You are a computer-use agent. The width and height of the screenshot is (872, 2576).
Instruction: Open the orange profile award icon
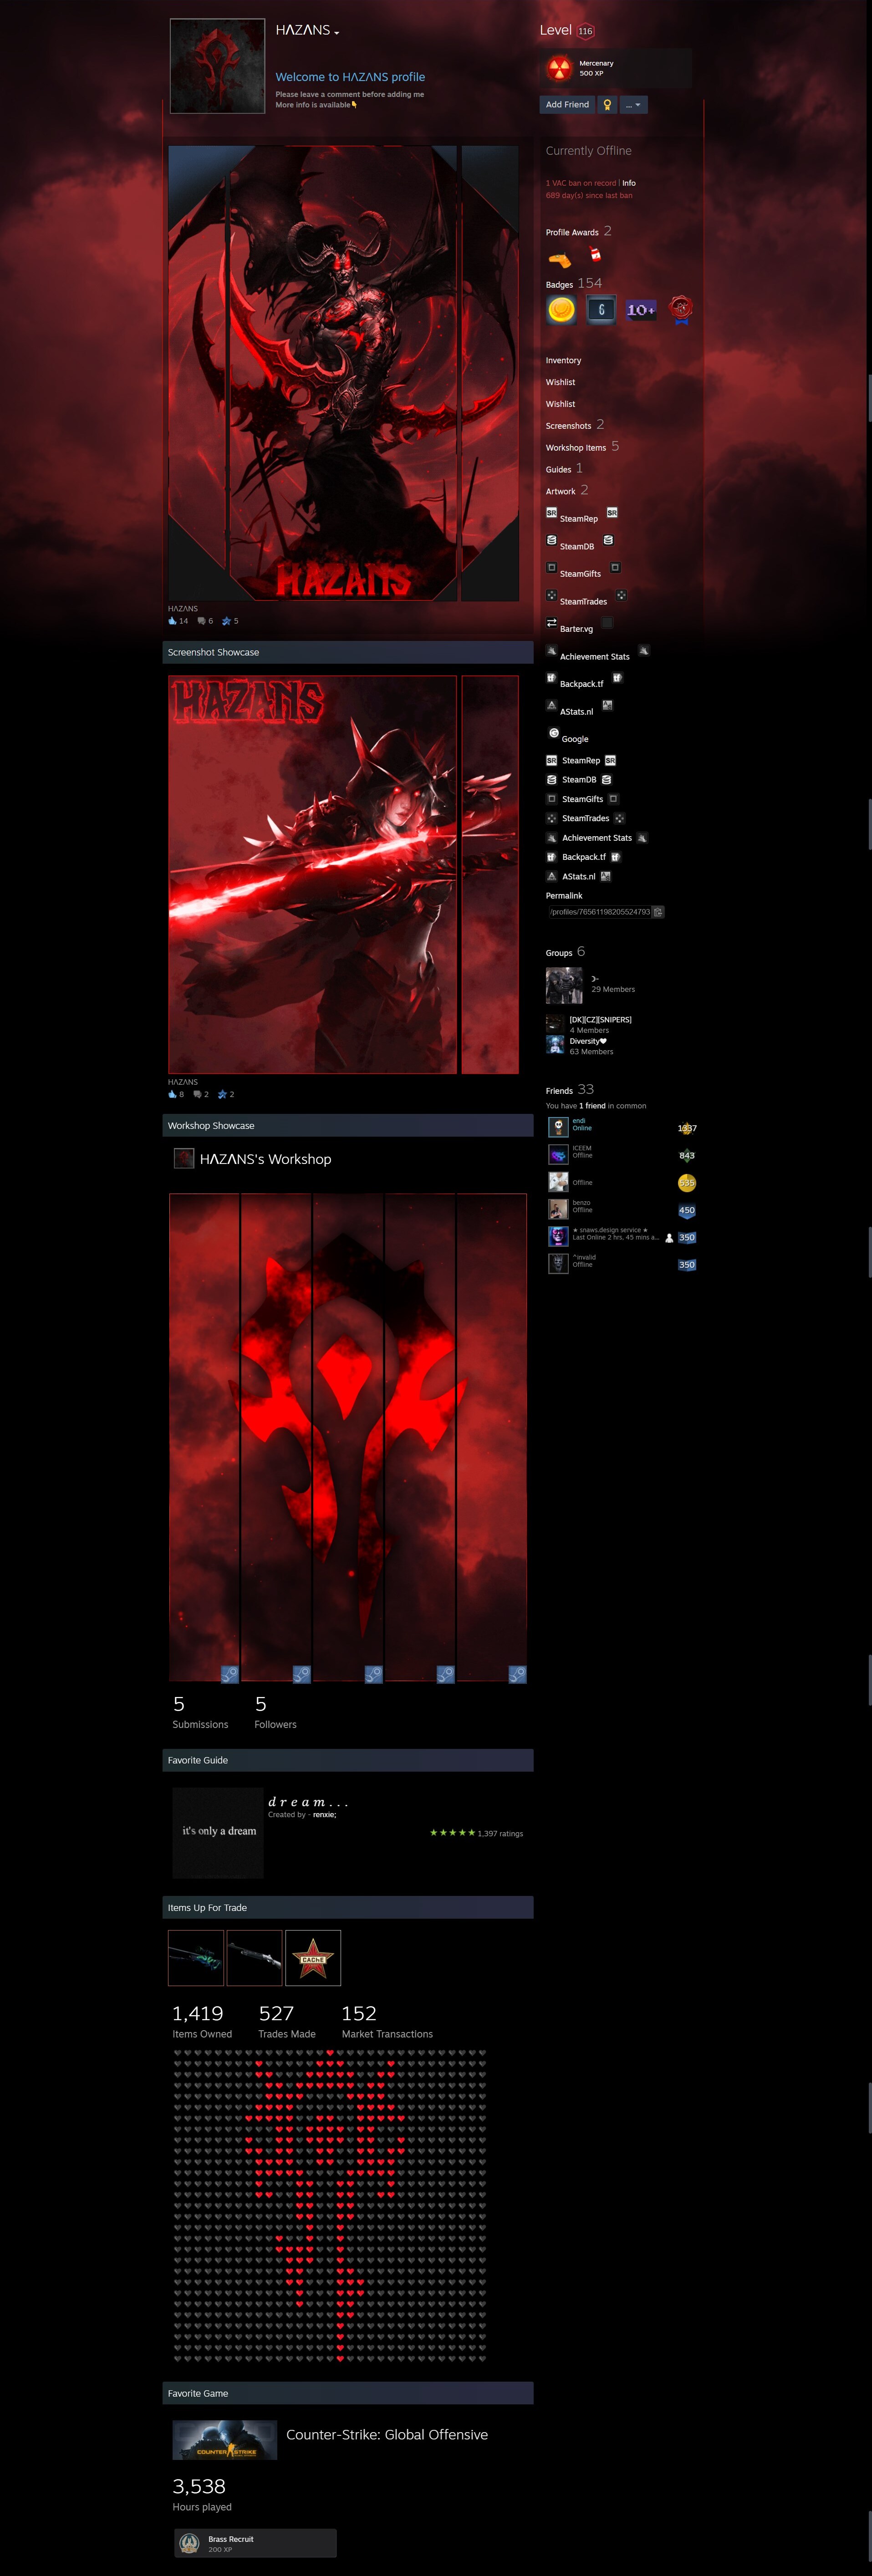coord(559,259)
